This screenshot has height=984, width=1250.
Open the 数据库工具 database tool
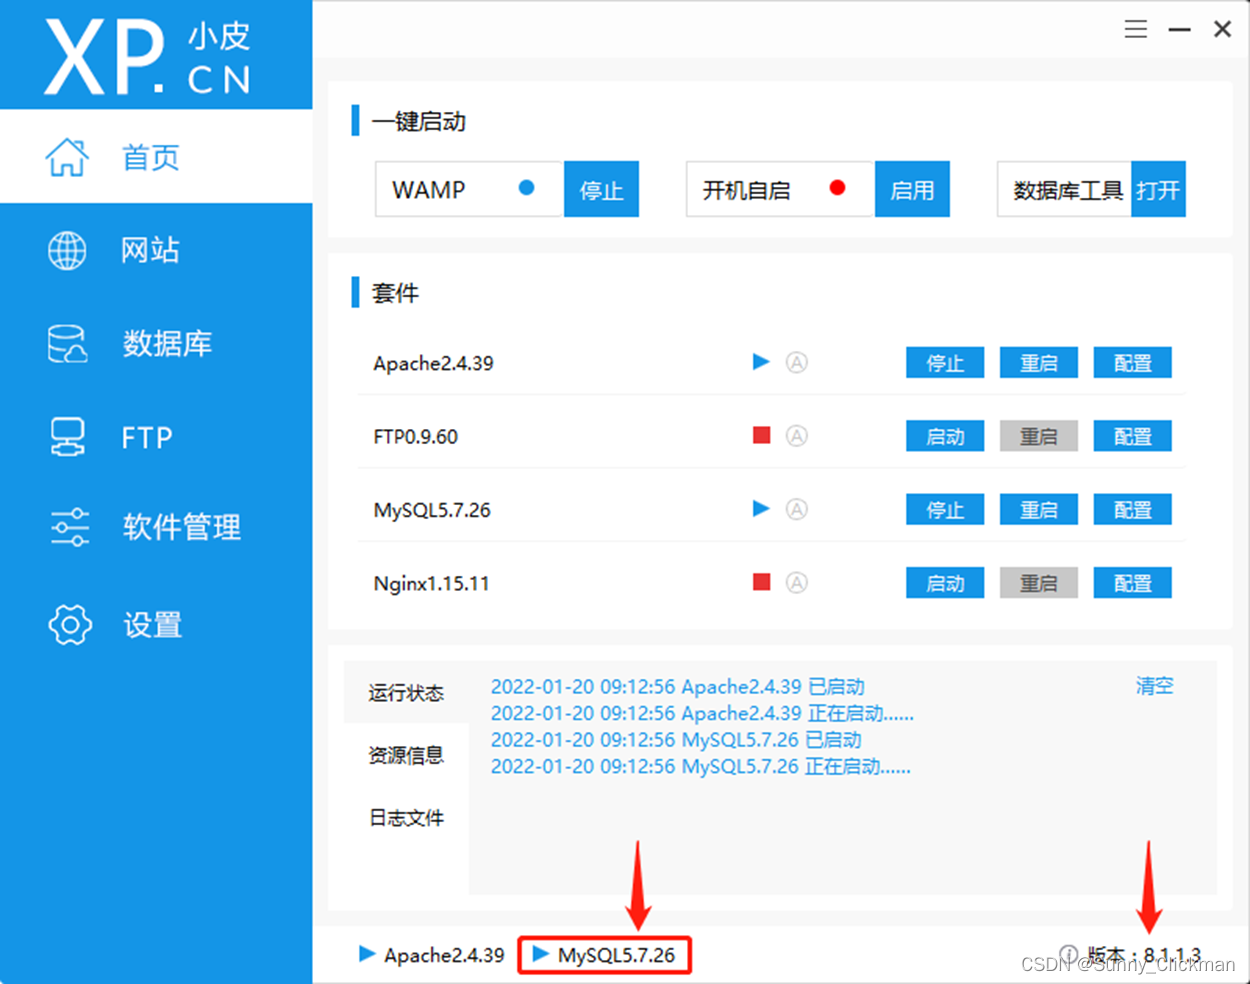[x=1158, y=189]
